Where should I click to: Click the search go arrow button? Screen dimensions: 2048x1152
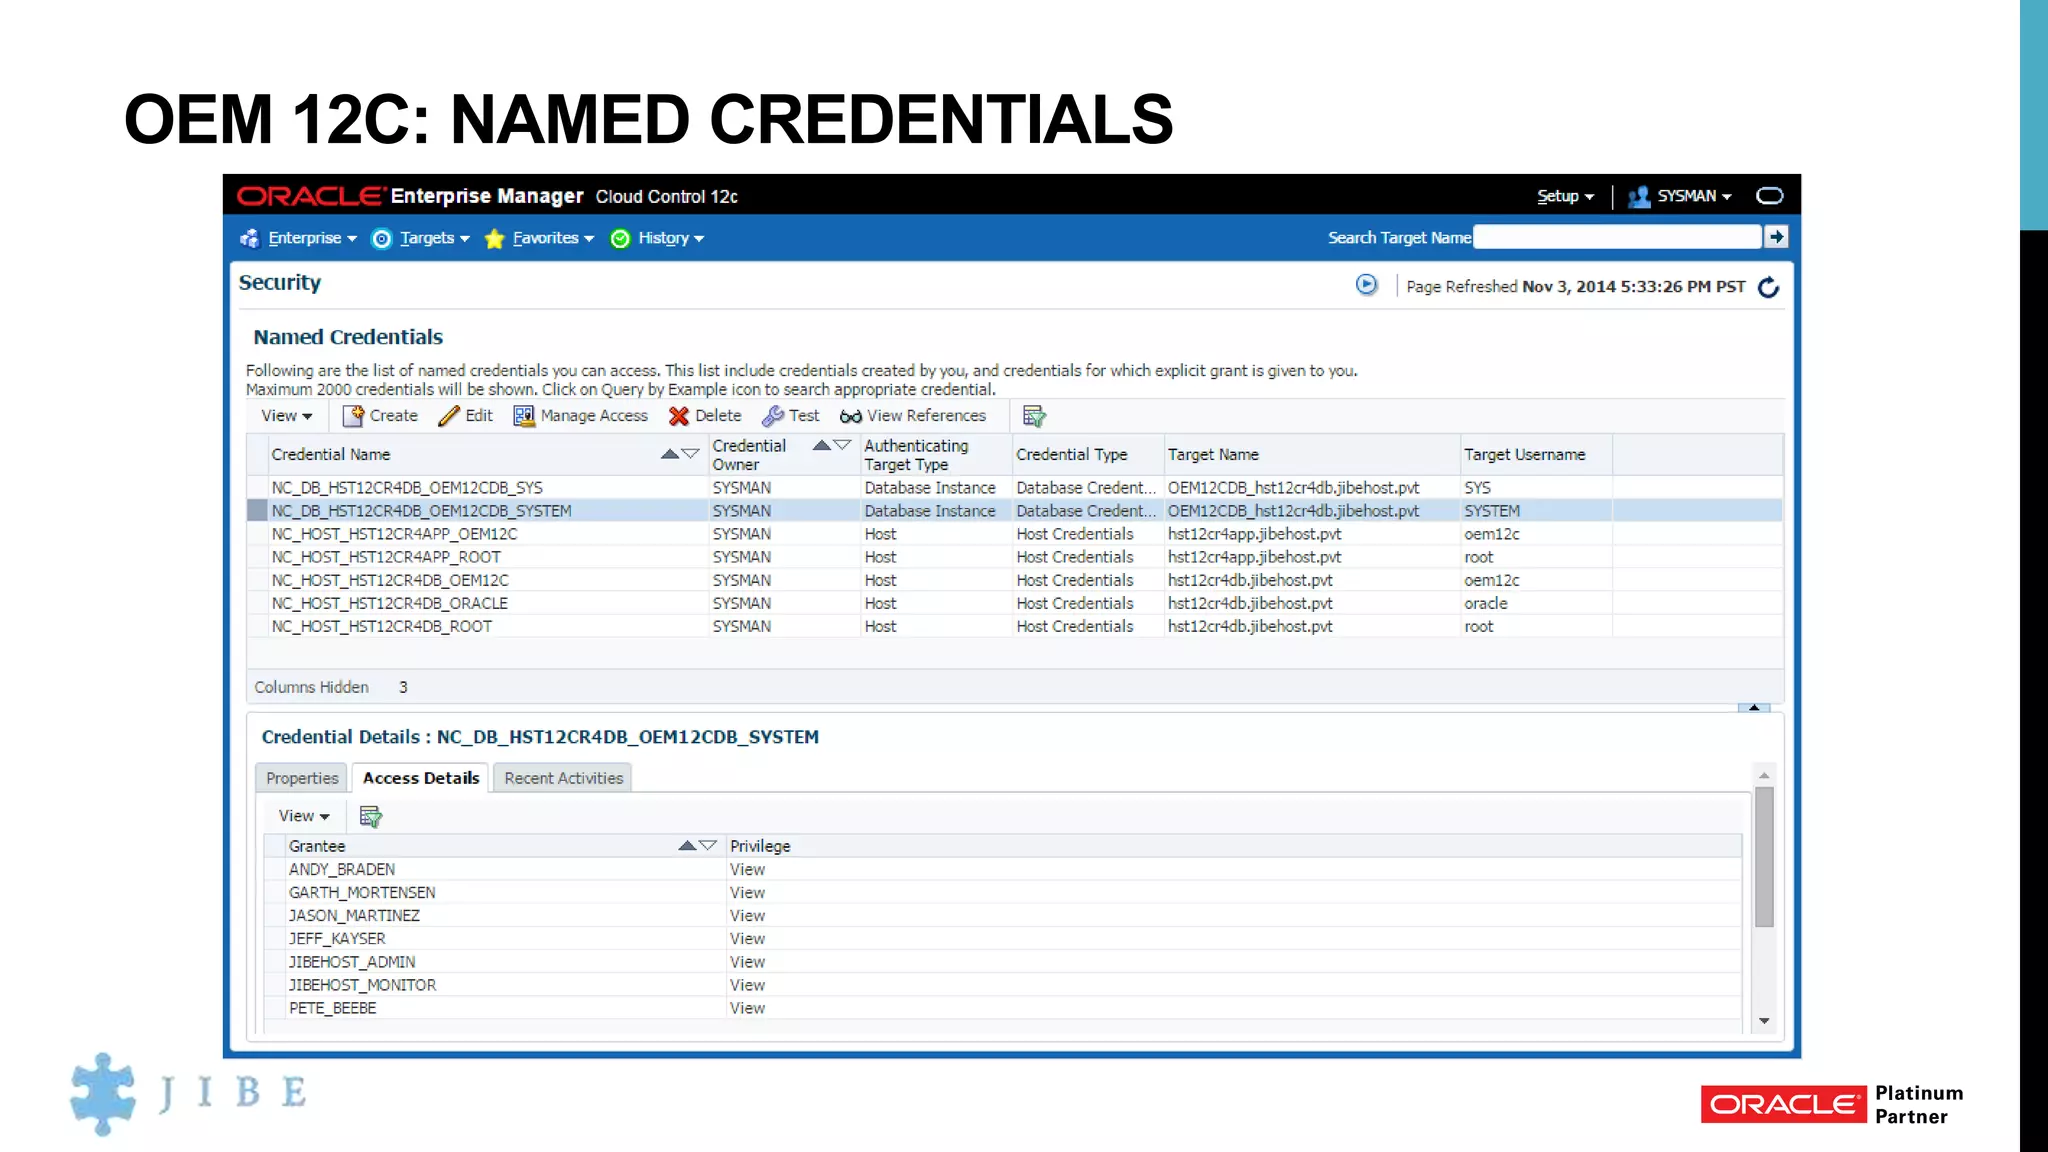1776,237
